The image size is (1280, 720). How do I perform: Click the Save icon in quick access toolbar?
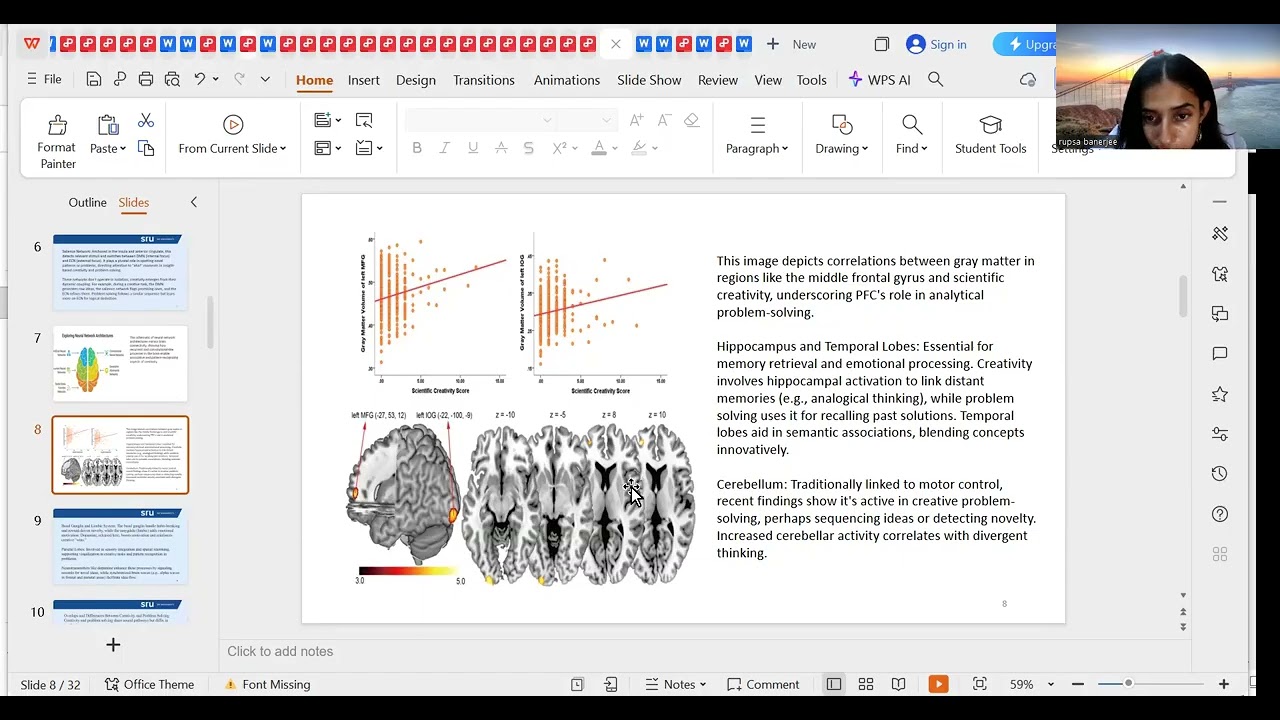tap(93, 79)
